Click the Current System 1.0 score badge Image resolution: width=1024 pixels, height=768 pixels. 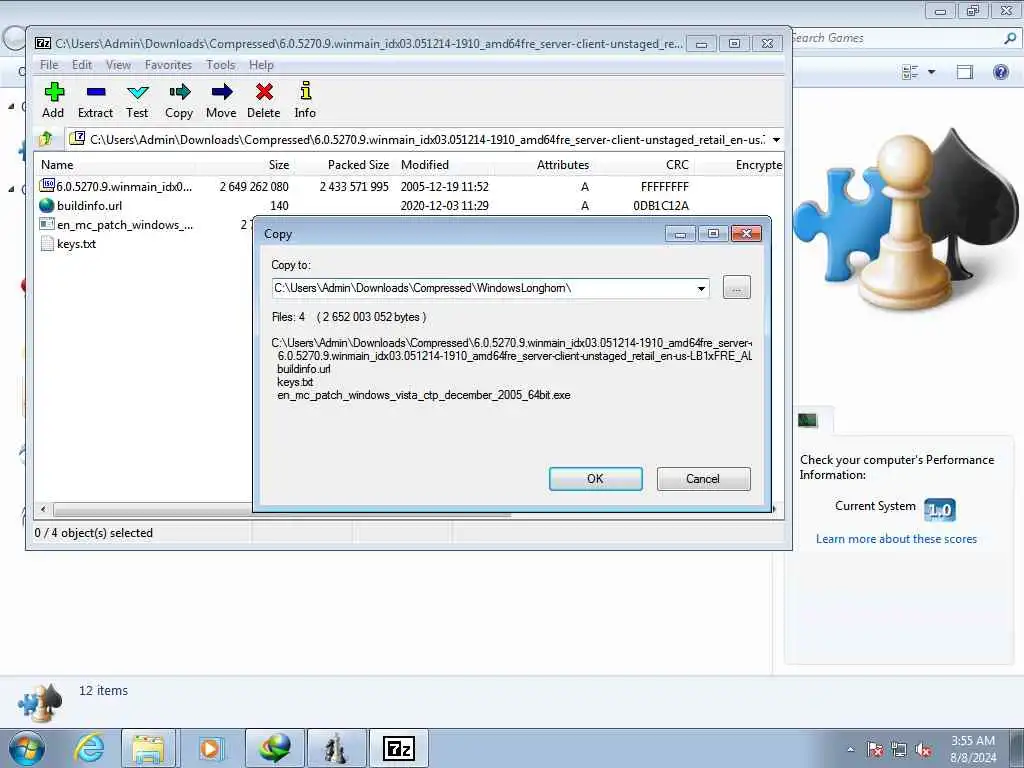click(x=940, y=509)
